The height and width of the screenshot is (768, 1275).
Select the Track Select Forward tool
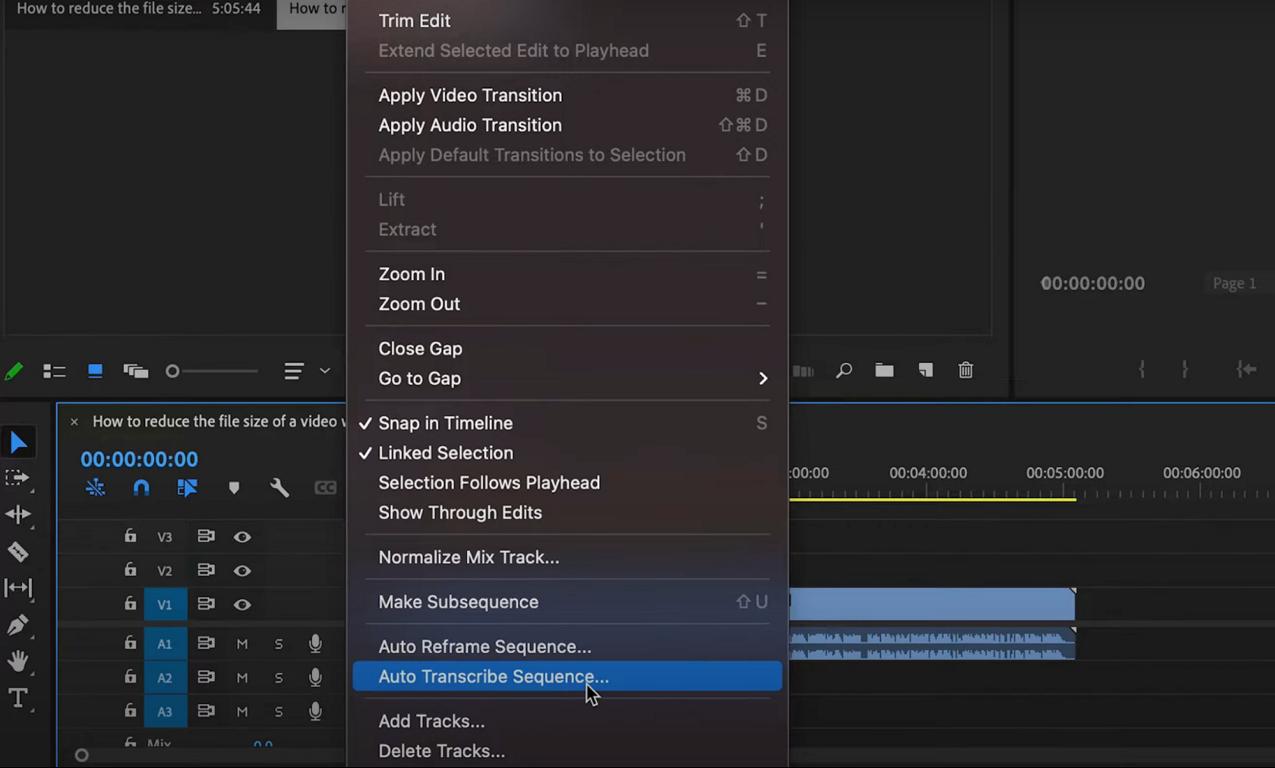18,478
